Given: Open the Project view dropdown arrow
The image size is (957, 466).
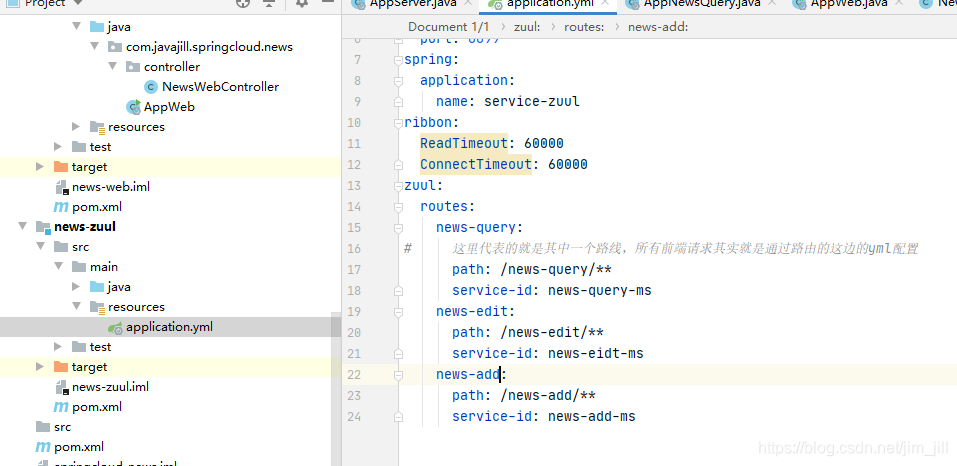Looking at the screenshot, I should click(x=77, y=3).
